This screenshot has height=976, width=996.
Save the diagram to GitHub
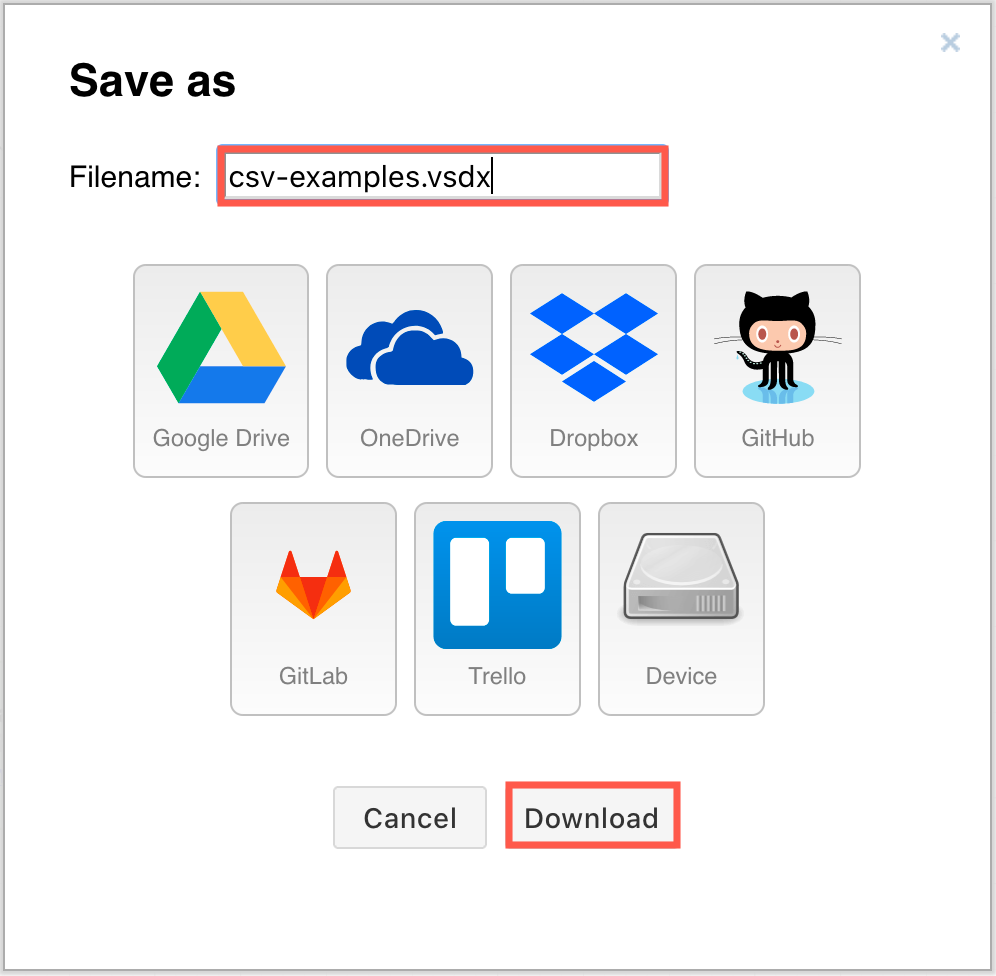click(x=777, y=370)
